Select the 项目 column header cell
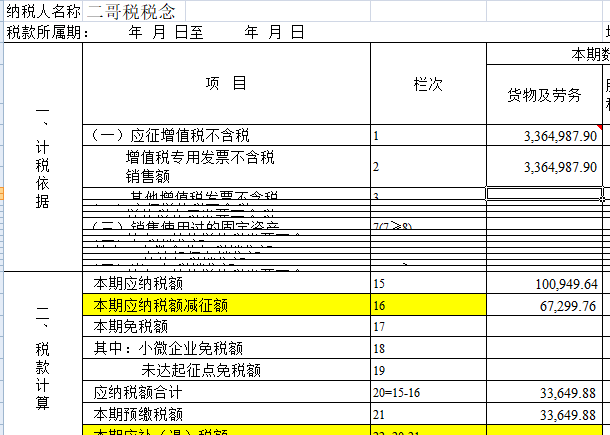 tap(225, 84)
